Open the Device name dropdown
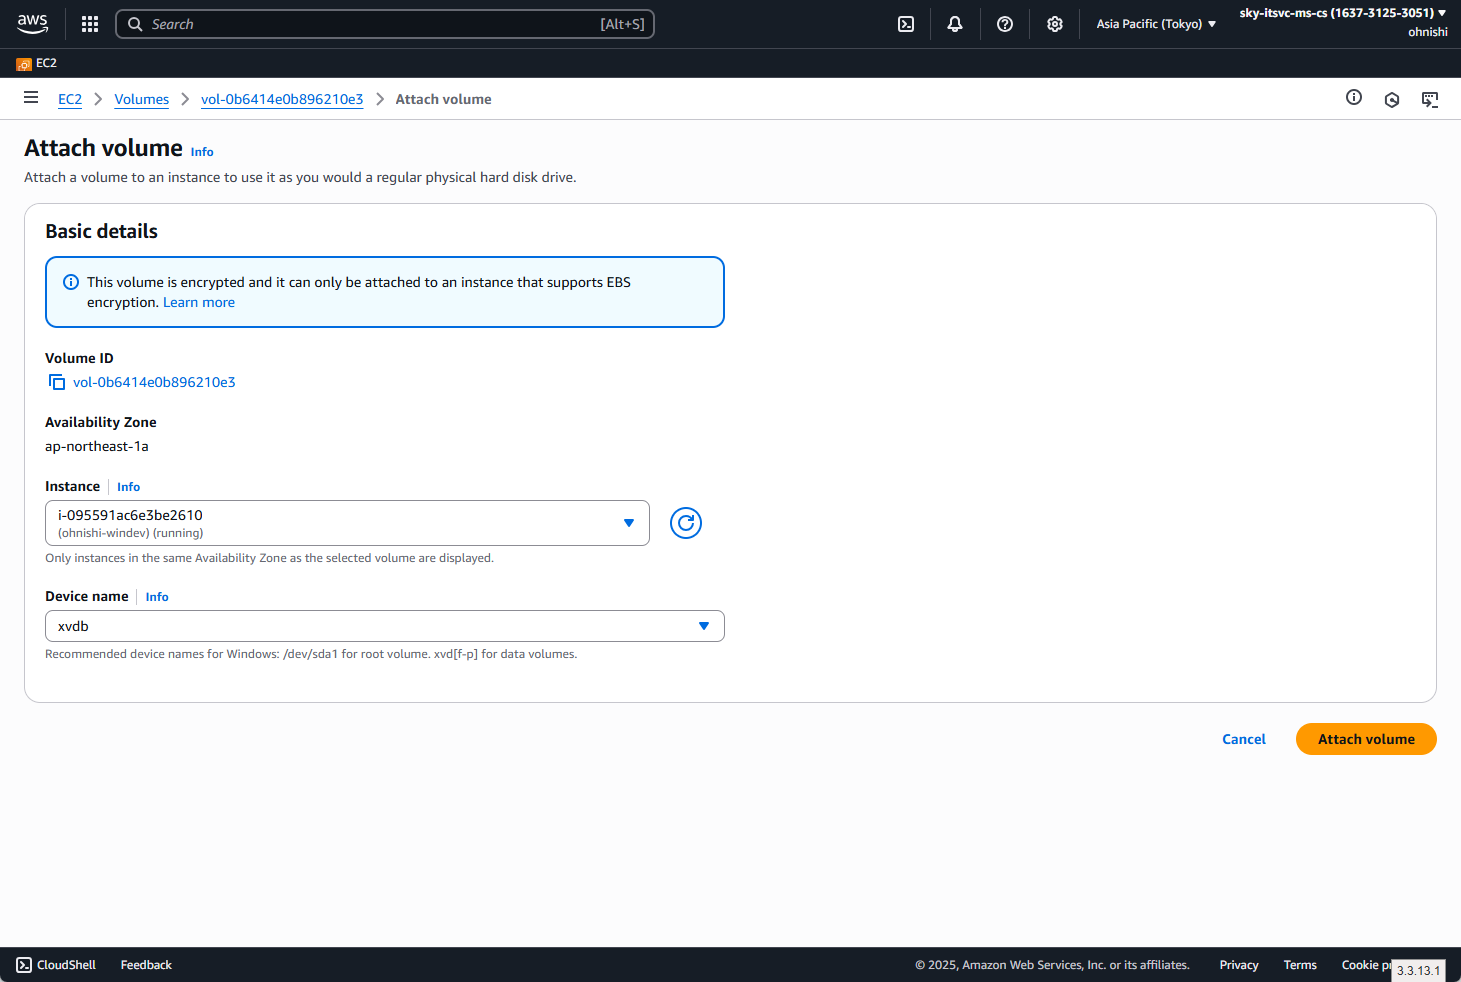 (384, 626)
